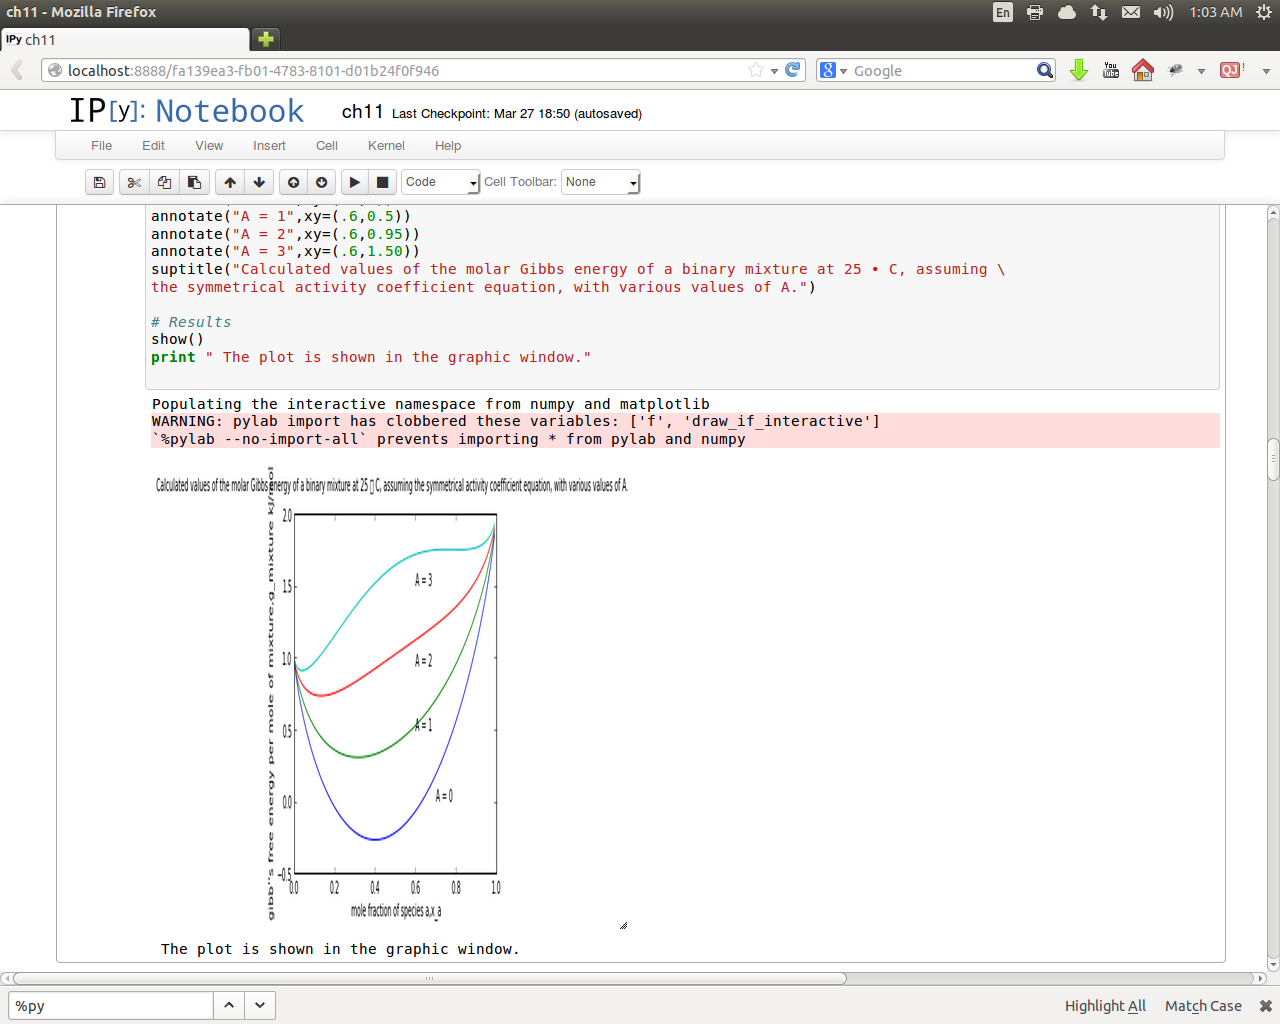Bookmark this page with the star icon
Viewport: 1280px width, 1024px height.
[x=756, y=70]
